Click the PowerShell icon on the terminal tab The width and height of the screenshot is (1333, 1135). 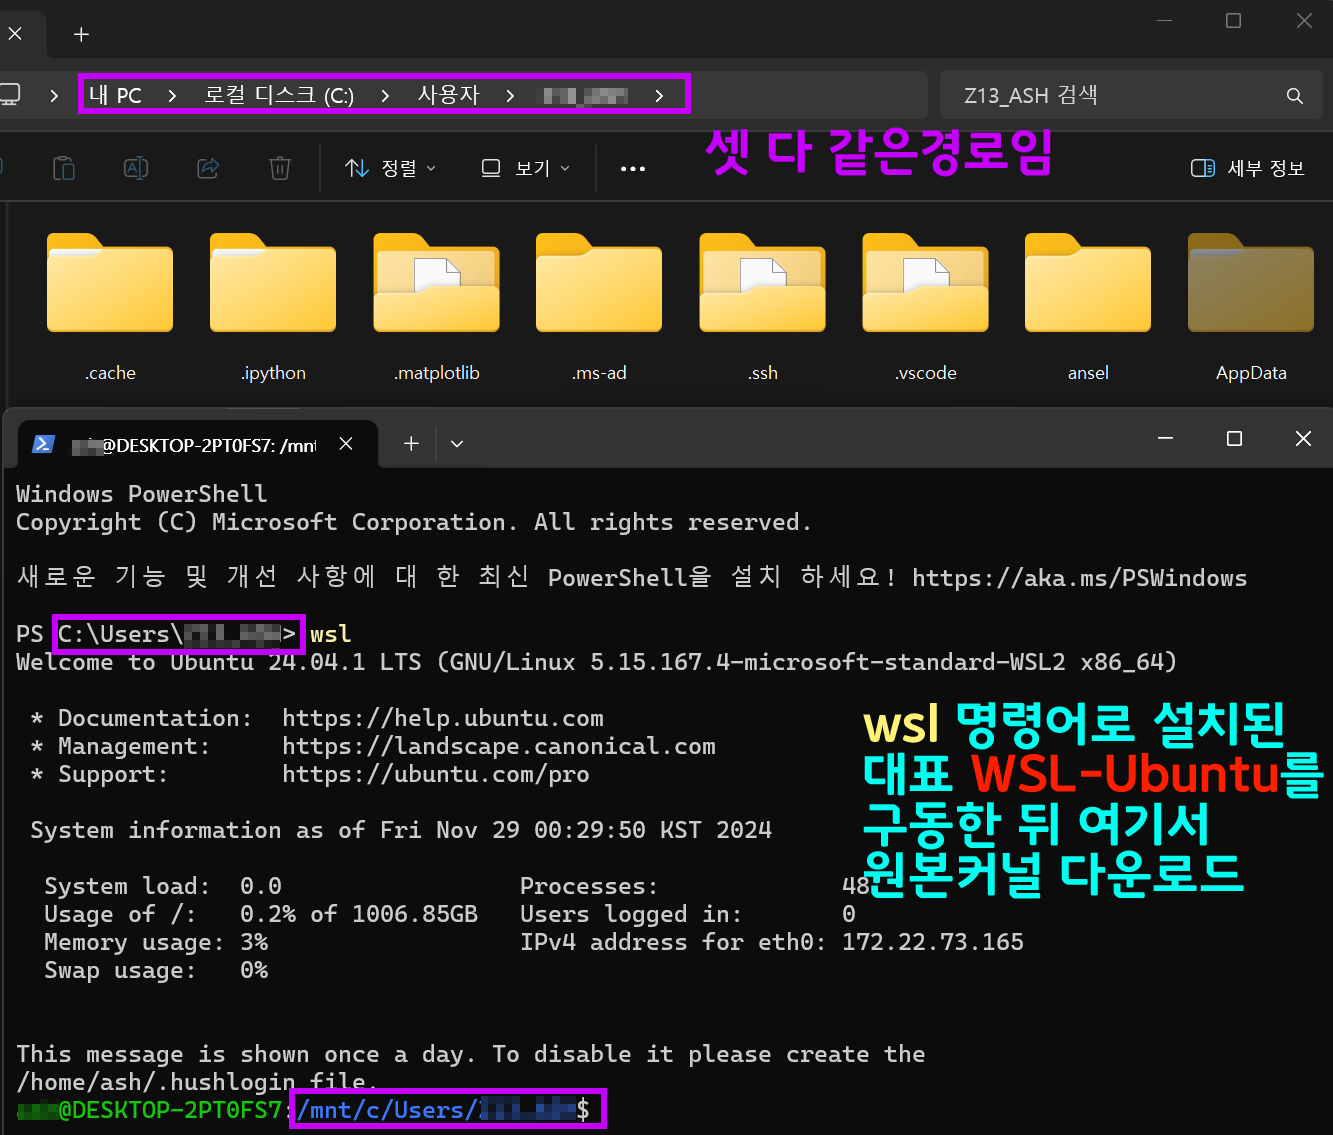pos(43,444)
